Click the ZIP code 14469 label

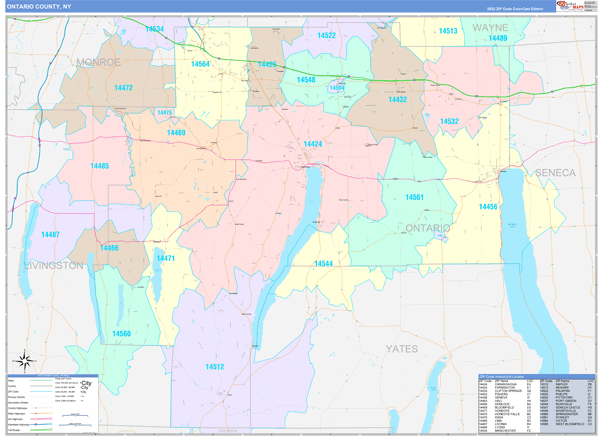176,132
